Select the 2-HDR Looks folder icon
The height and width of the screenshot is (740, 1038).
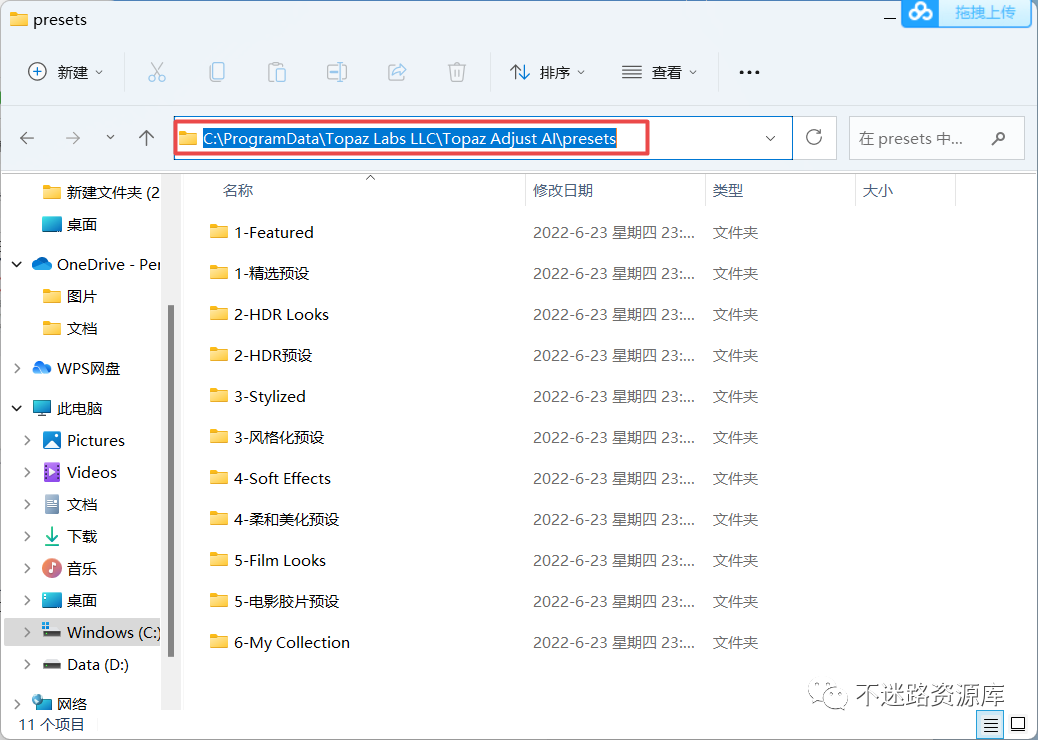point(219,314)
